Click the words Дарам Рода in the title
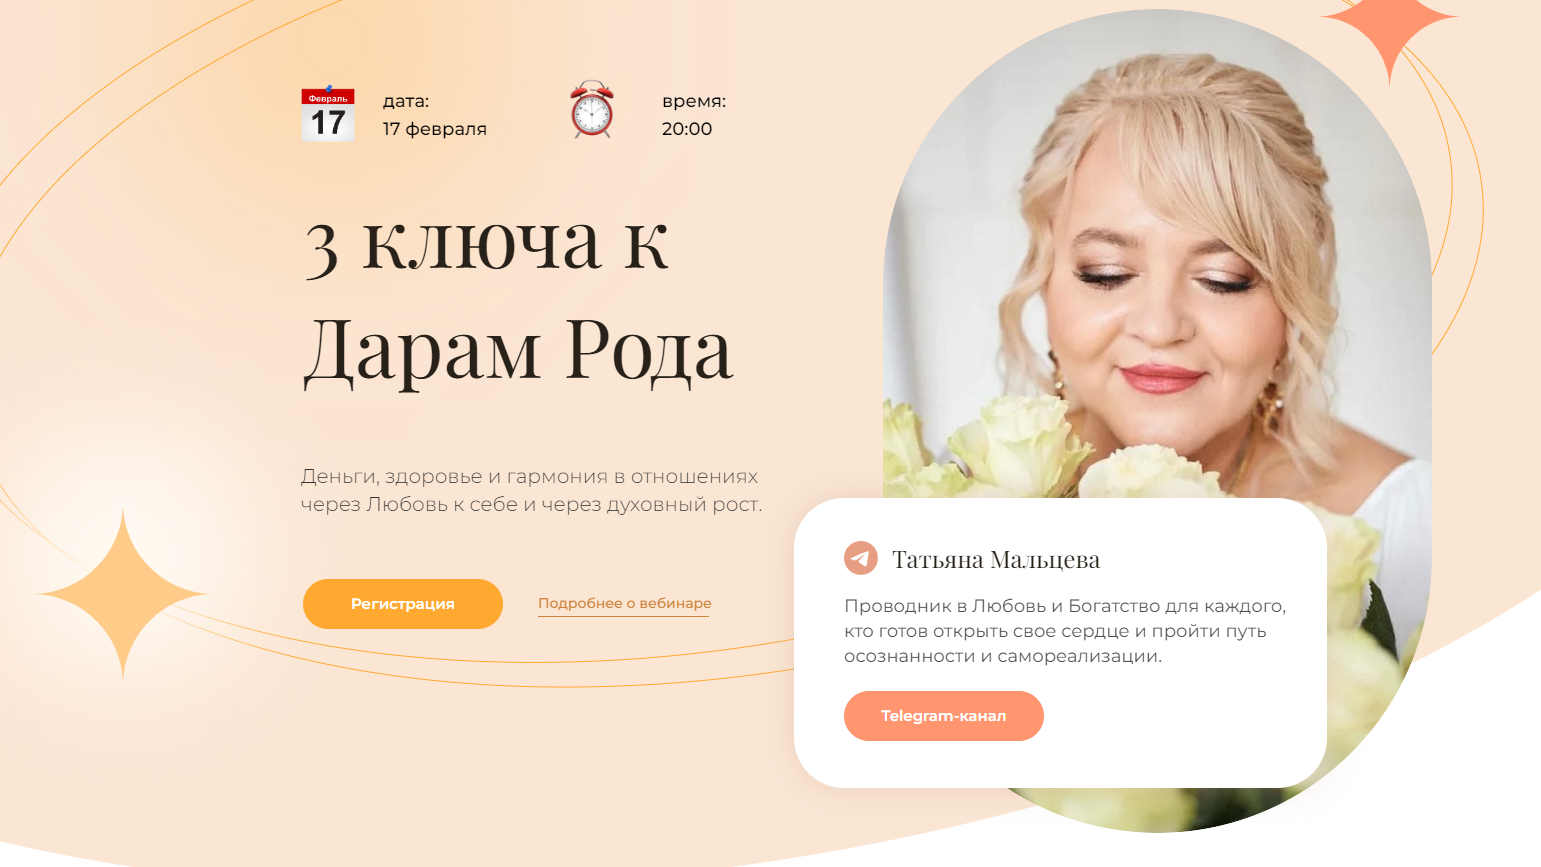This screenshot has height=867, width=1541. (518, 352)
